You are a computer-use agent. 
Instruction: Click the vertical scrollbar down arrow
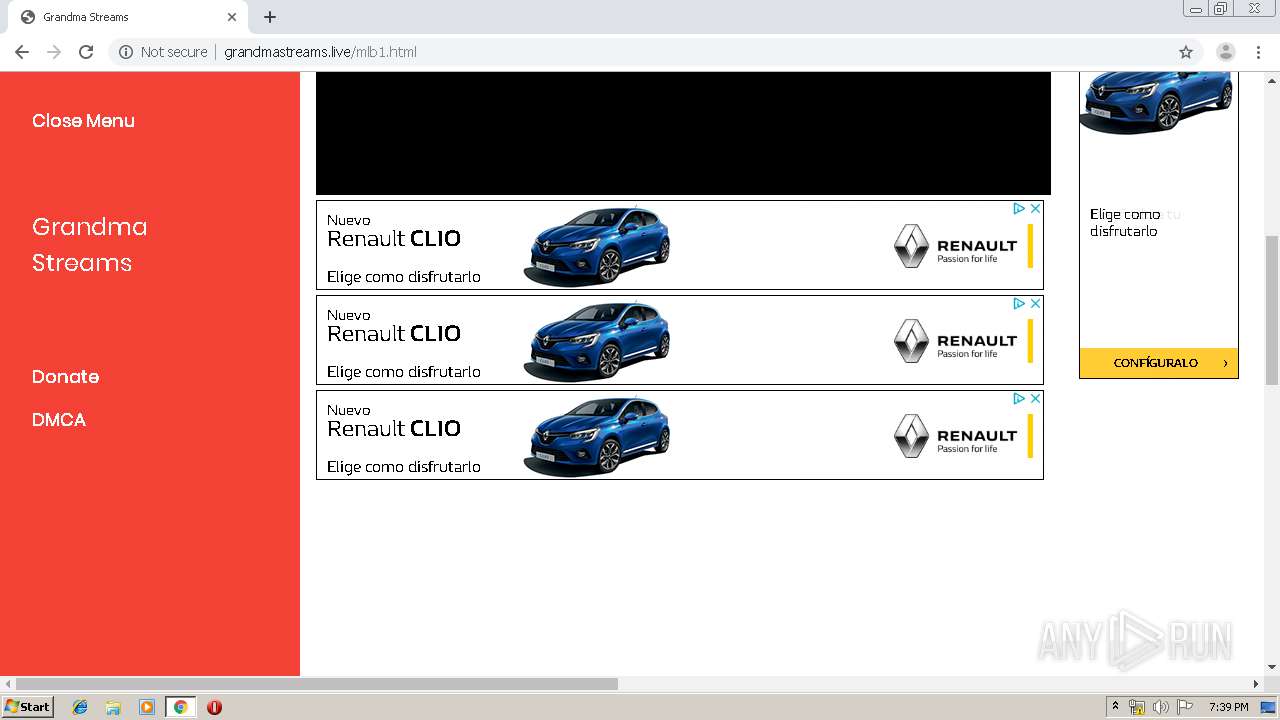coord(1272,667)
